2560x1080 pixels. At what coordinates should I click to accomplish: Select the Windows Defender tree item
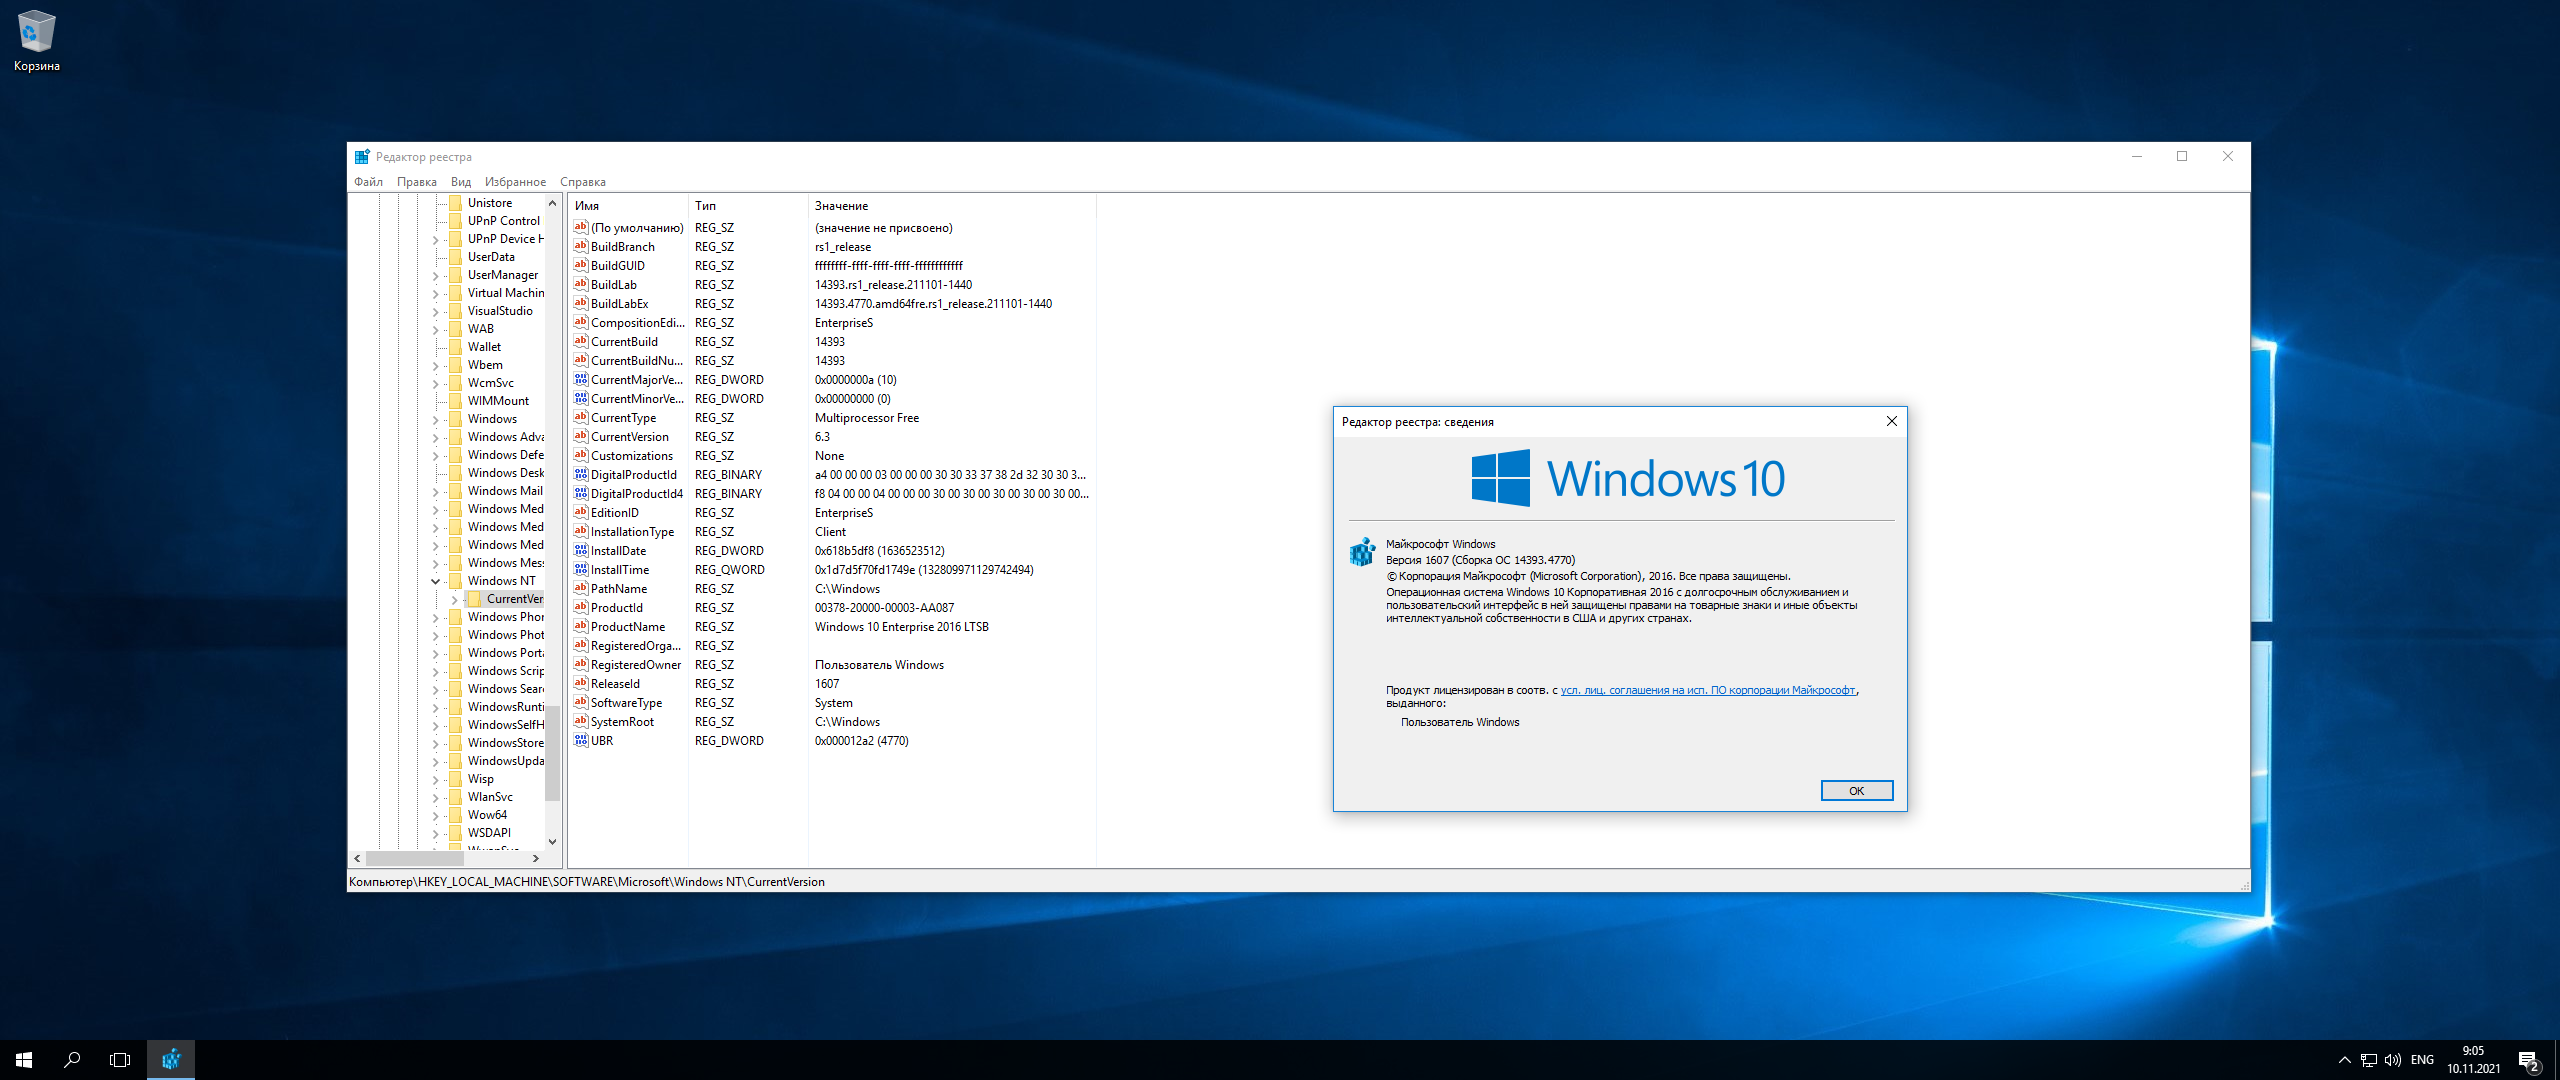coord(506,455)
